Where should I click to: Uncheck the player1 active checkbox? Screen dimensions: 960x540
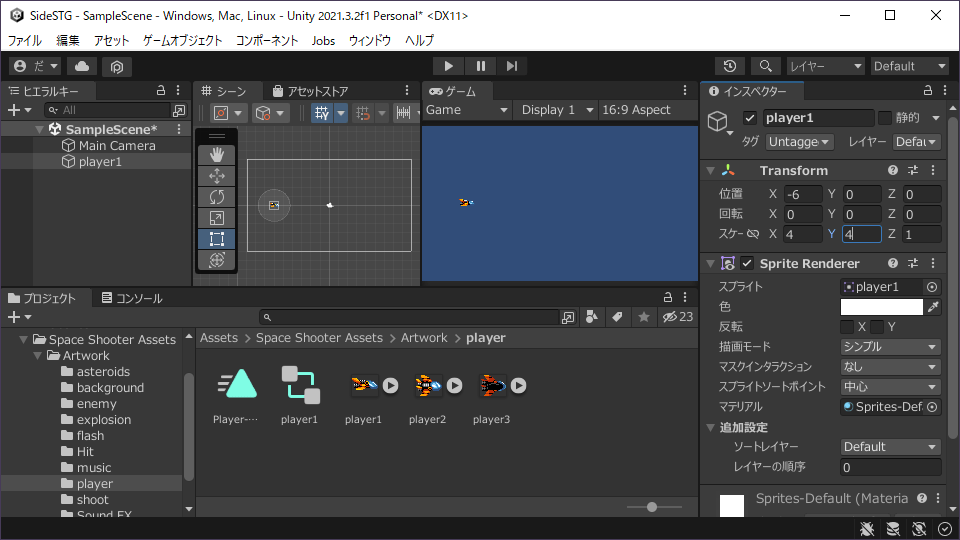pyautogui.click(x=750, y=118)
